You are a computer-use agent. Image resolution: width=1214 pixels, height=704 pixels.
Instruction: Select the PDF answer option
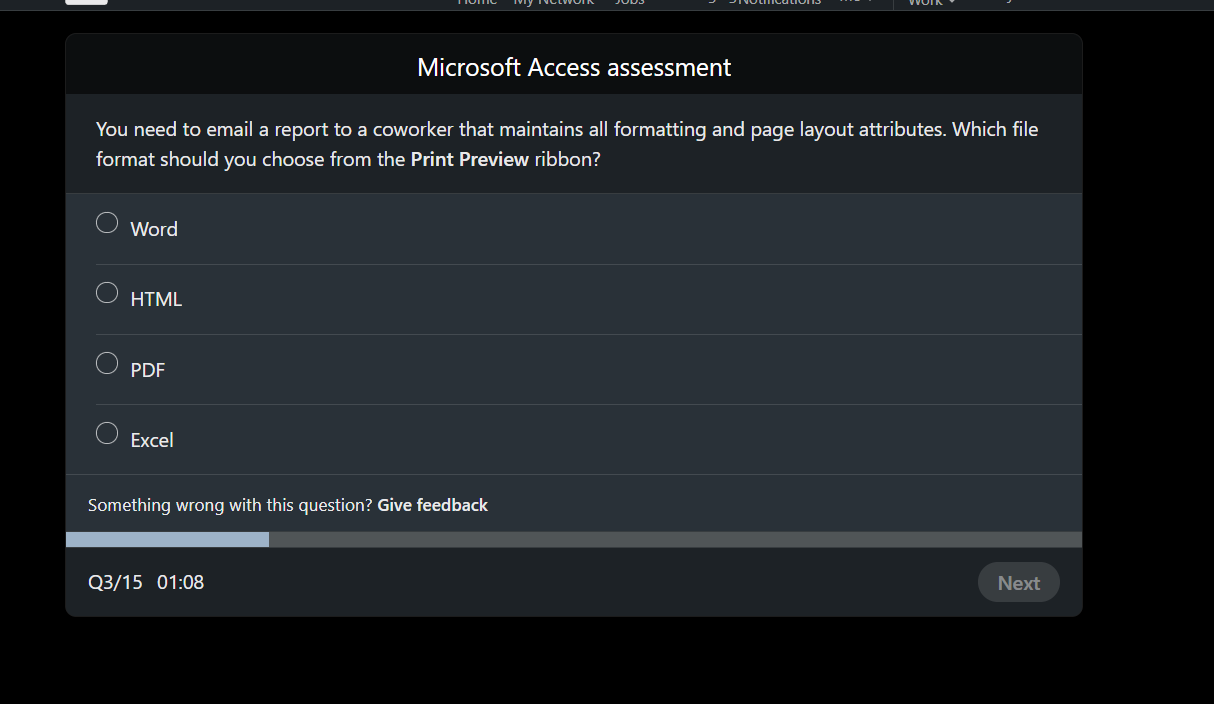click(x=107, y=363)
